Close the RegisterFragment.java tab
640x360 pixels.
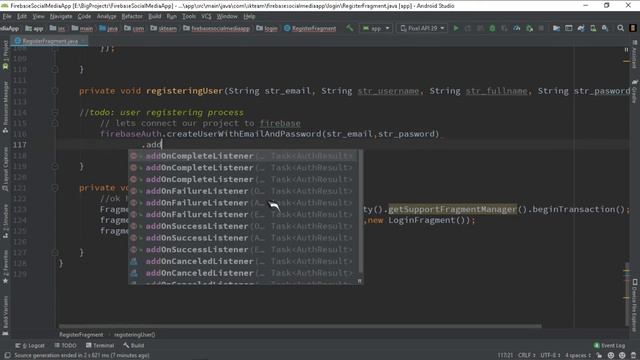pos(83,41)
